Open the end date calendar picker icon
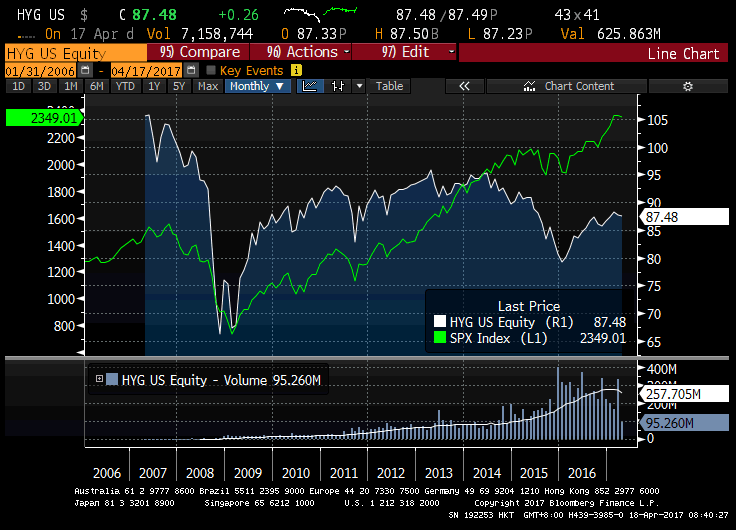This screenshot has height=530, width=736. (191, 70)
